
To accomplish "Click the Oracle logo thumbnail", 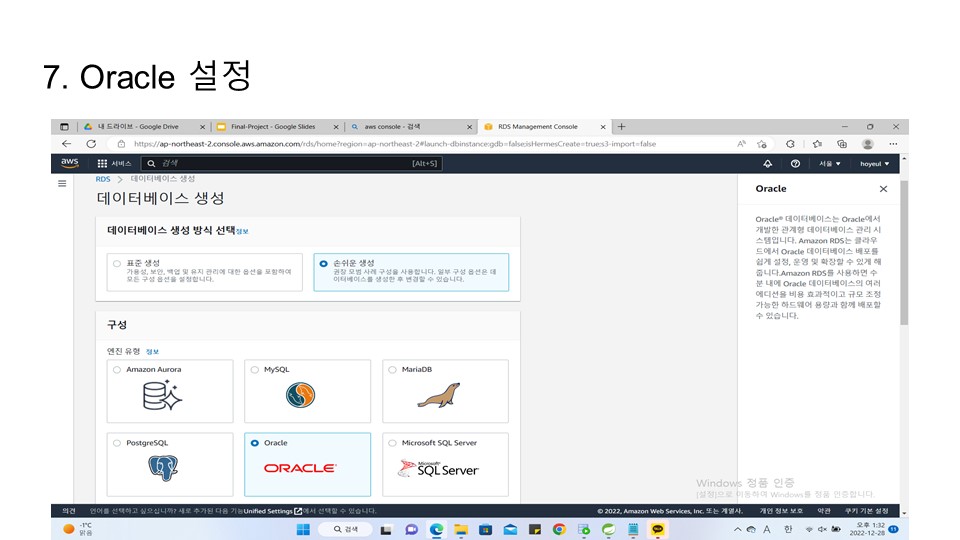I will click(x=300, y=468).
